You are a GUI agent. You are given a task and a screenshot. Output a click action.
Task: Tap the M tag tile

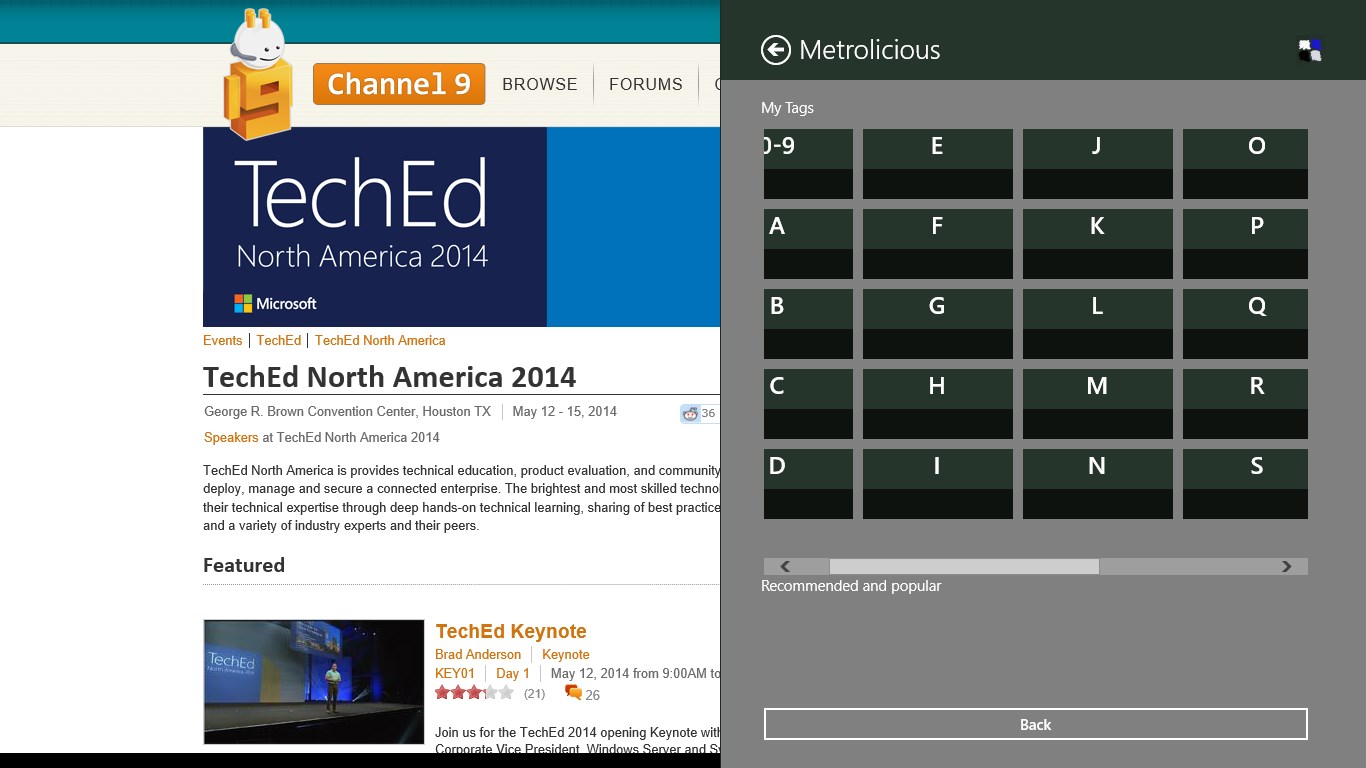click(1098, 404)
